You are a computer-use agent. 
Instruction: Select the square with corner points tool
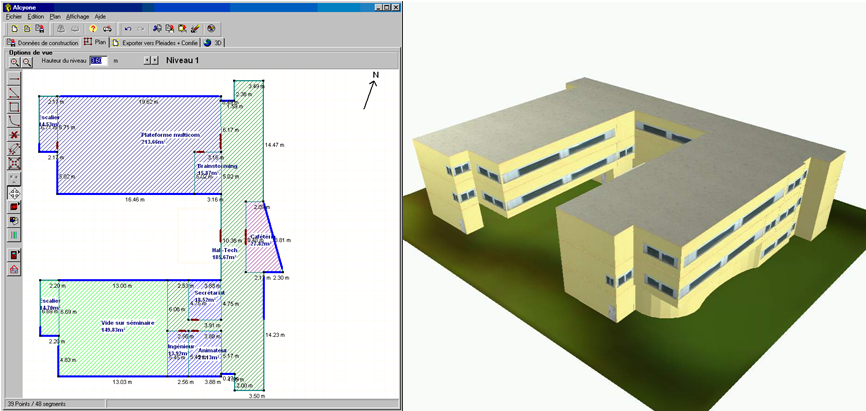(14, 164)
